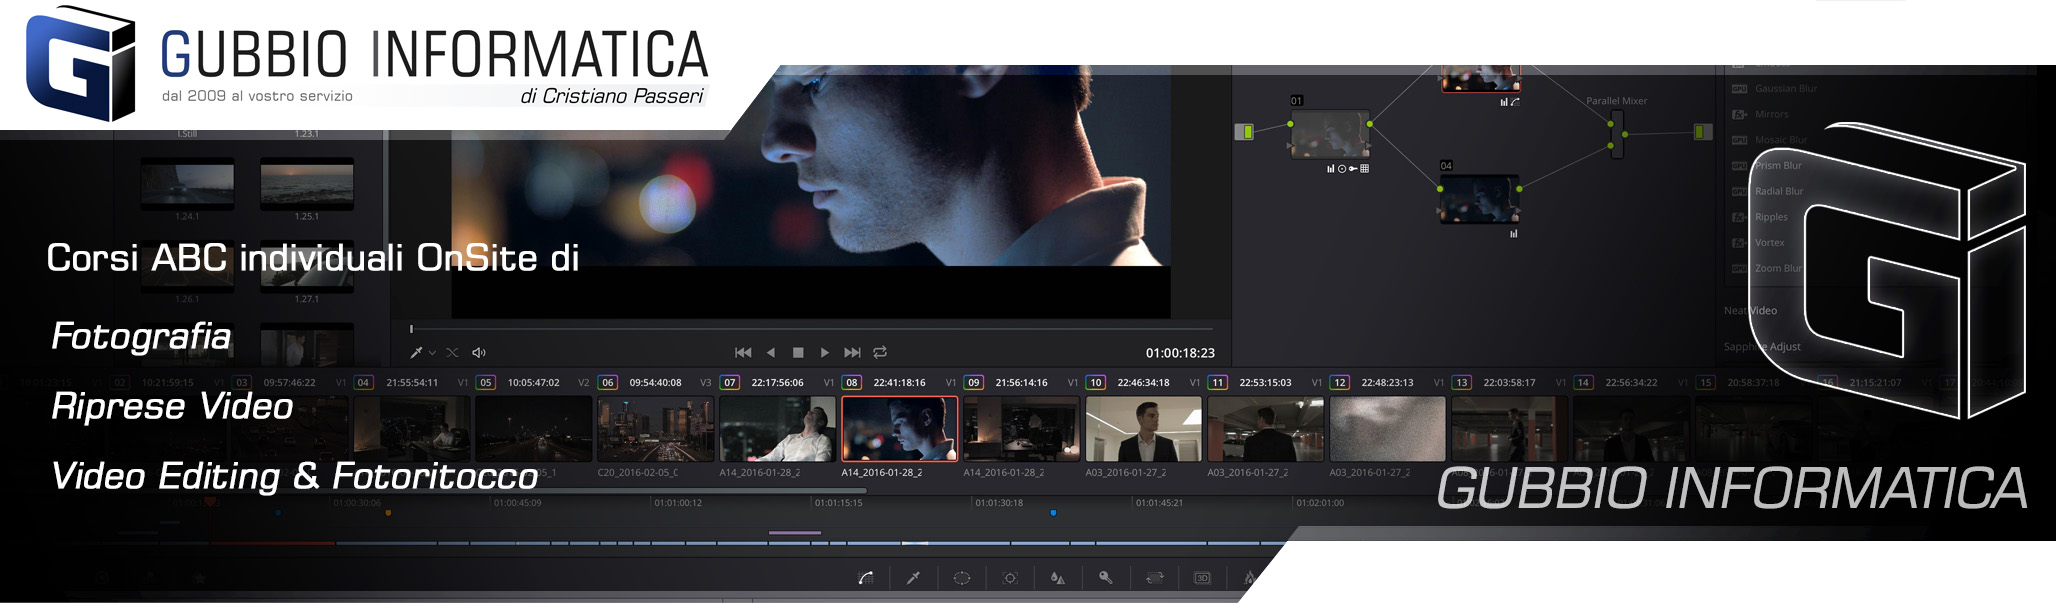Select the Vortex effect

(x=1758, y=243)
